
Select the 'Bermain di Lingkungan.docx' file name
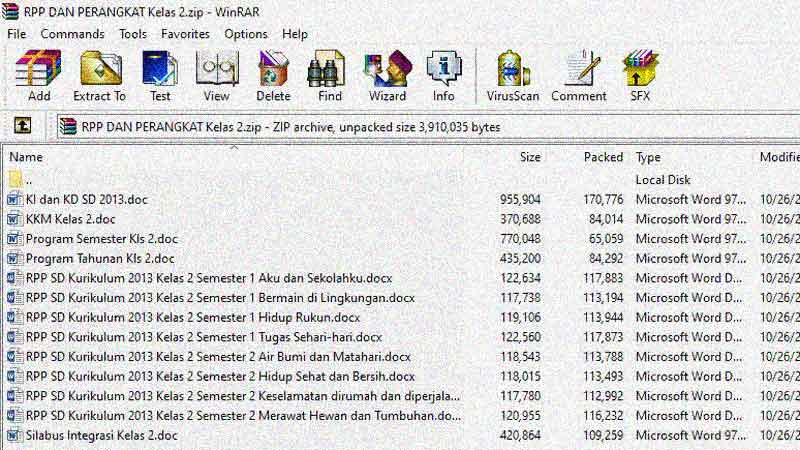pyautogui.click(x=220, y=298)
